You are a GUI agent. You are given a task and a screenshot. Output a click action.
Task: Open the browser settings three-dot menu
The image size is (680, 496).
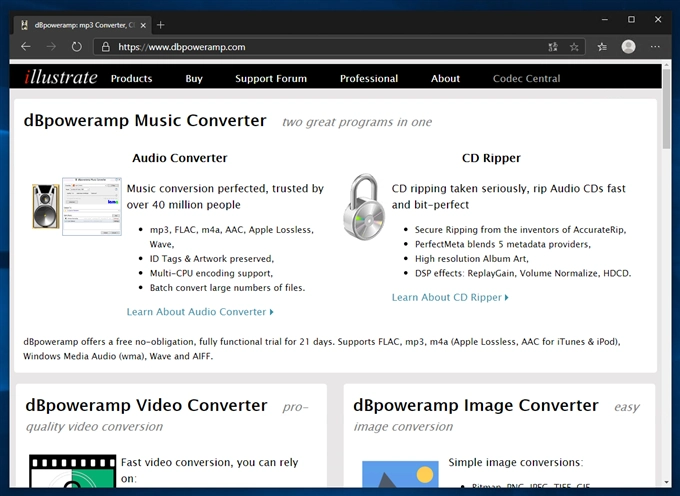tap(655, 46)
